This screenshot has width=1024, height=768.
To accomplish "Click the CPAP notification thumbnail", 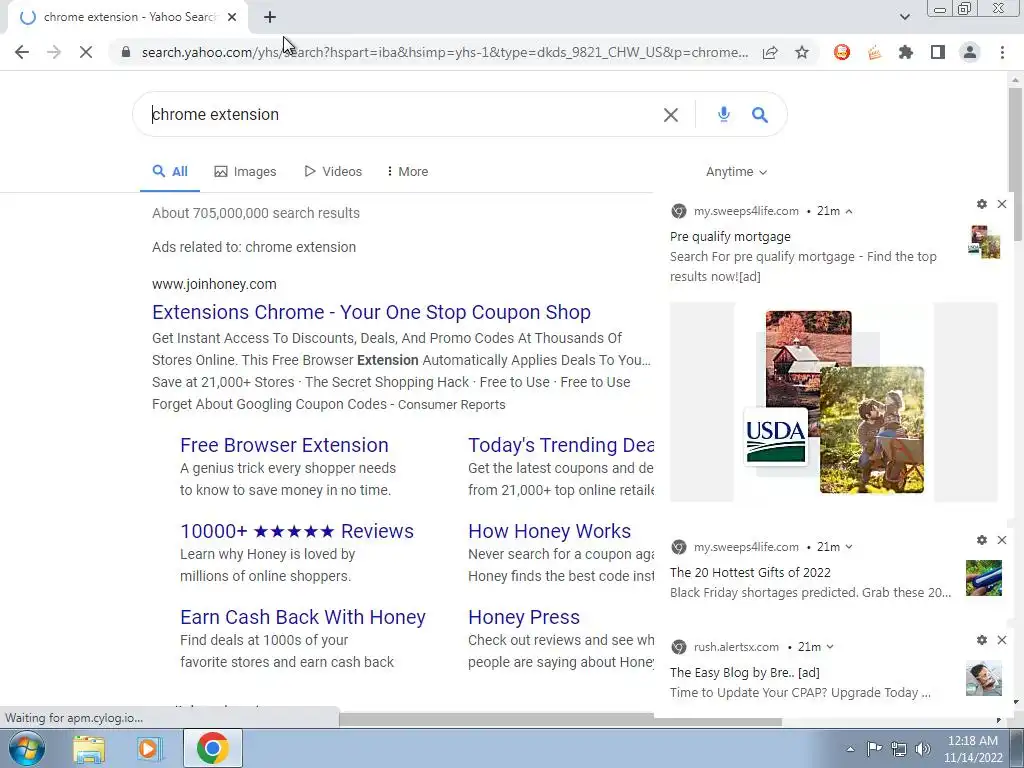I will pos(984,678).
